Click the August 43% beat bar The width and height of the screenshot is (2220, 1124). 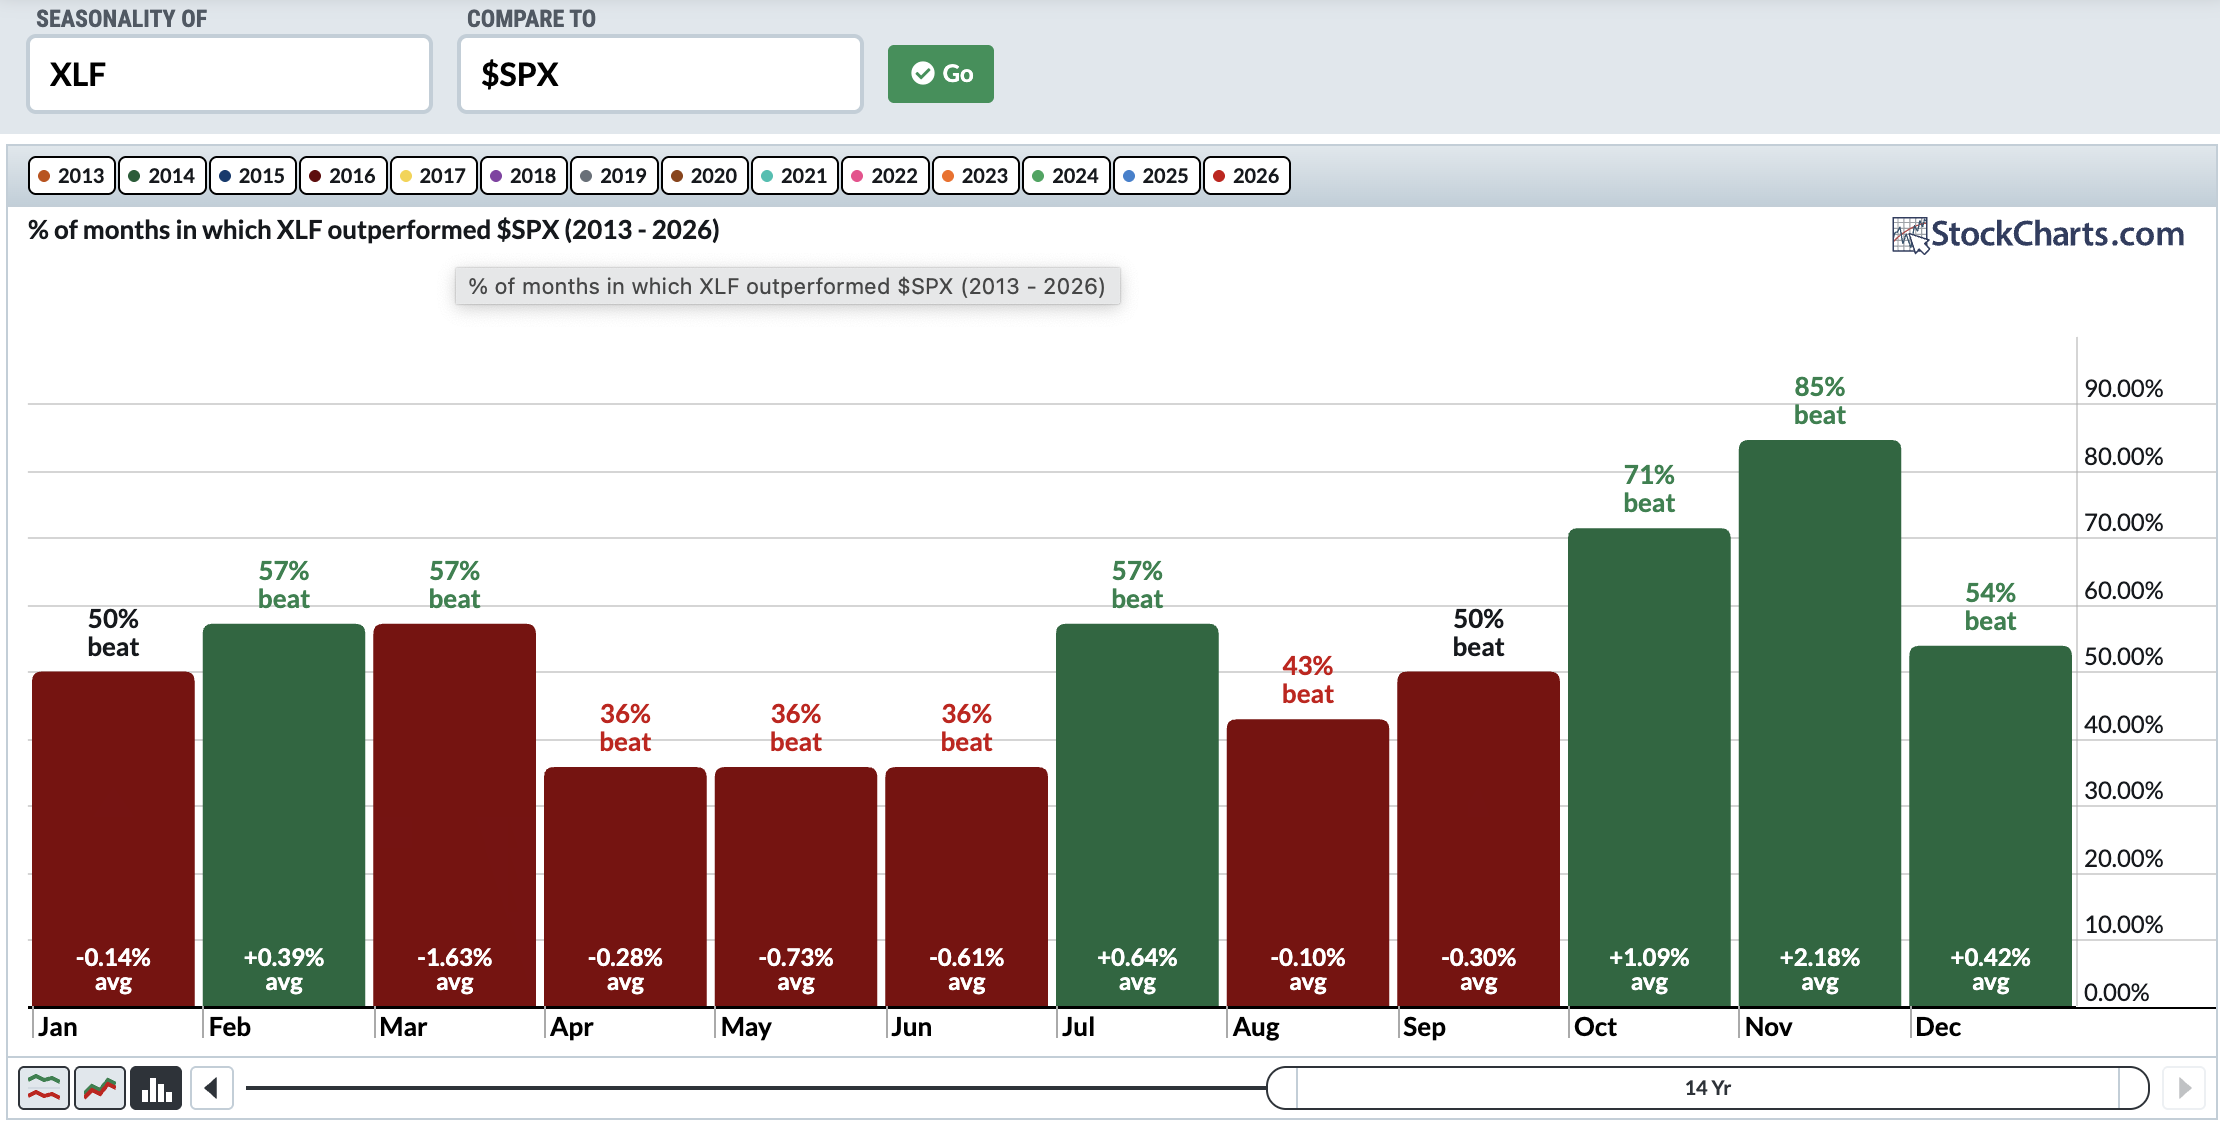click(x=1308, y=863)
